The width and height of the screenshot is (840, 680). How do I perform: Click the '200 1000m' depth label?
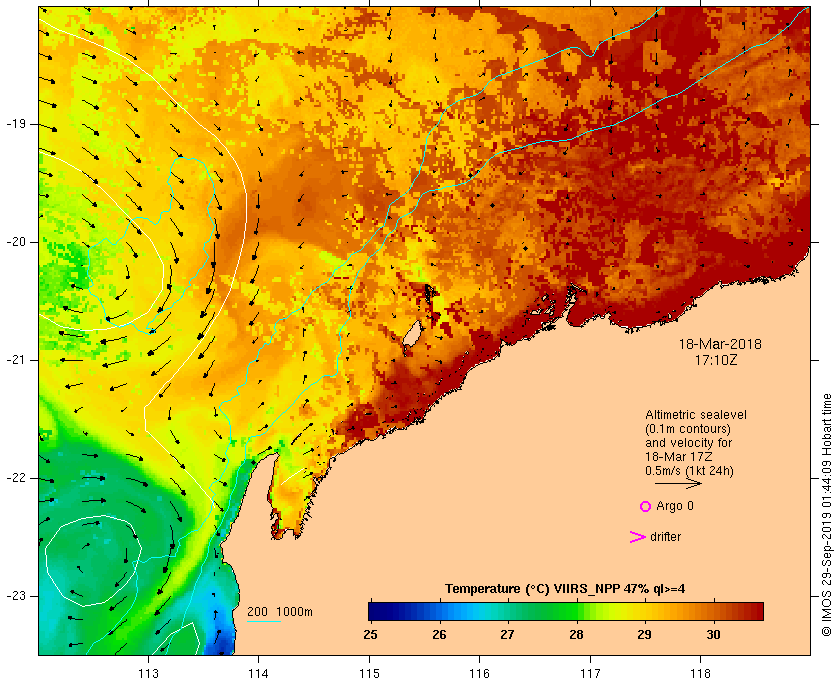click(x=280, y=612)
